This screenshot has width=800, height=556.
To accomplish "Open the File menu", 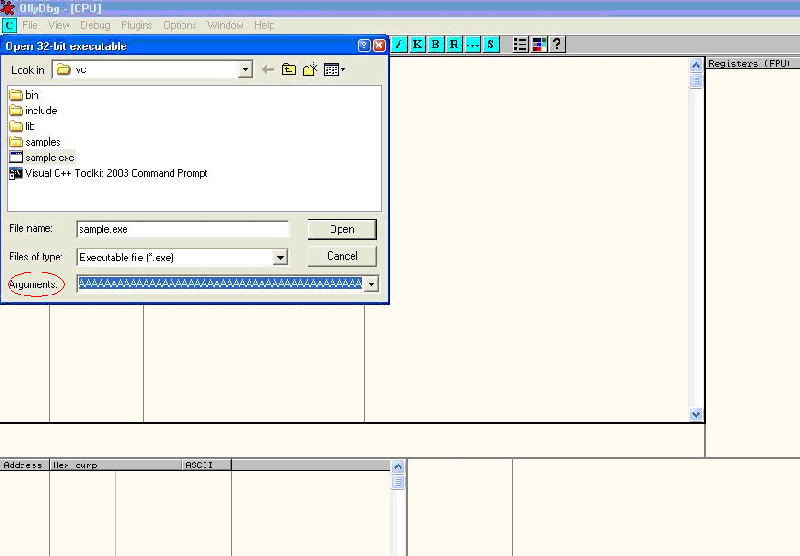I will [30, 25].
